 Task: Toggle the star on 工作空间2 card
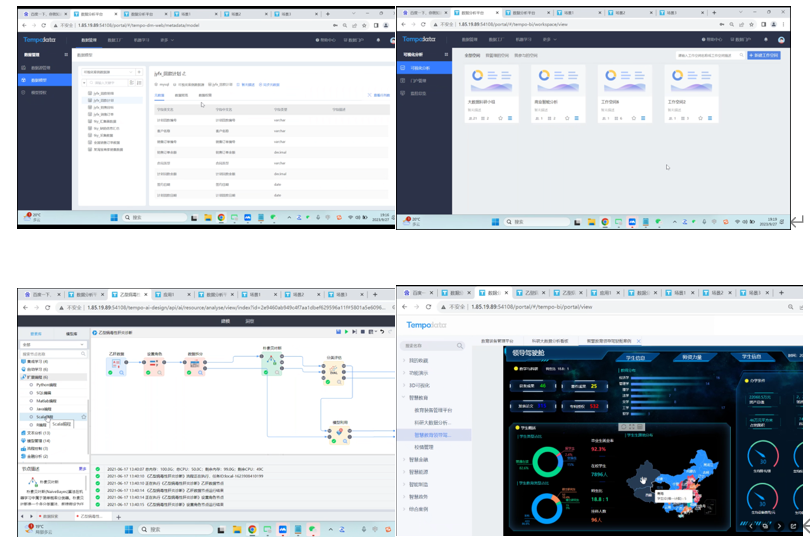(x=700, y=118)
